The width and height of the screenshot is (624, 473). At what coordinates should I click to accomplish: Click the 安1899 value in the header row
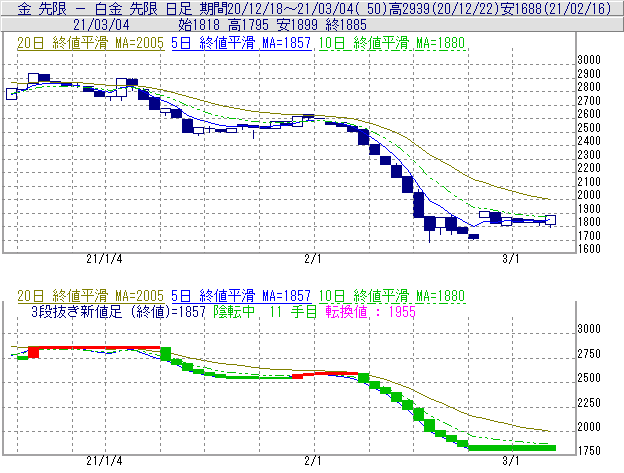point(297,25)
